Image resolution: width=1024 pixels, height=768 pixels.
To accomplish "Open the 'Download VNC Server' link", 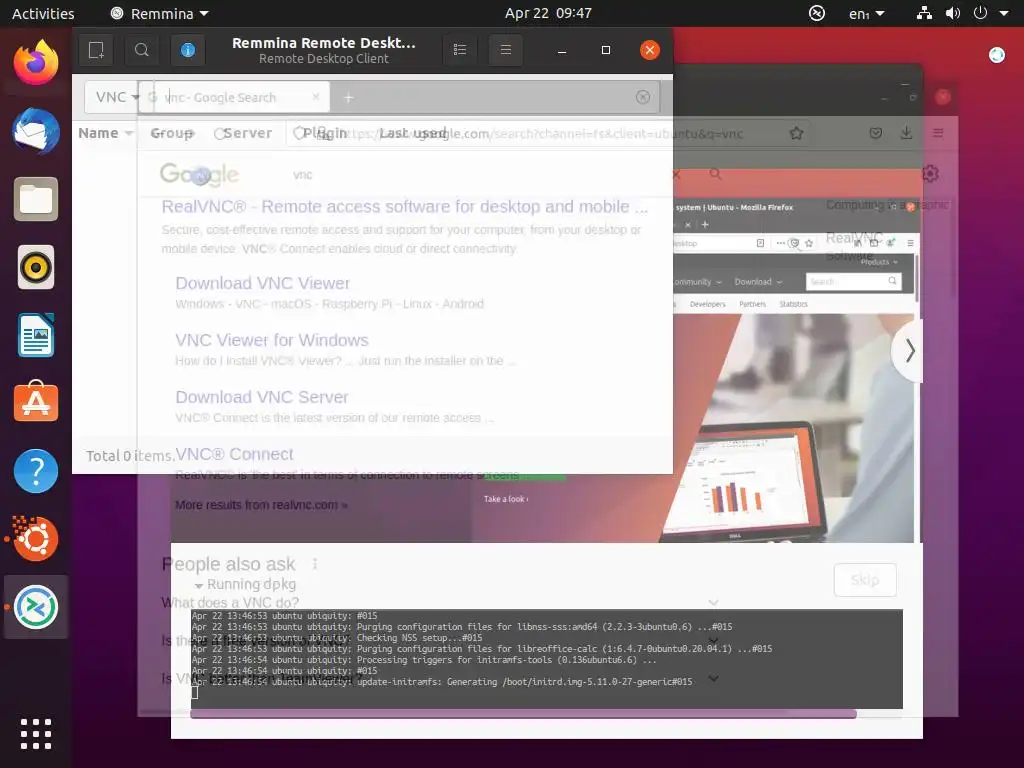I will 262,397.
